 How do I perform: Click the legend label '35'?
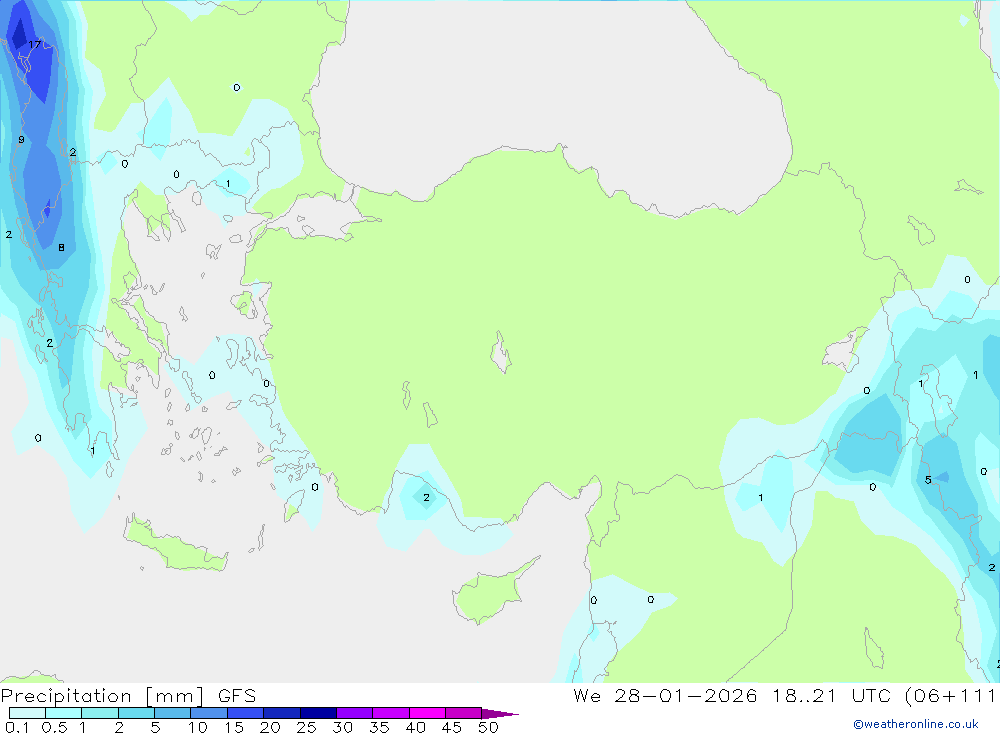[379, 727]
